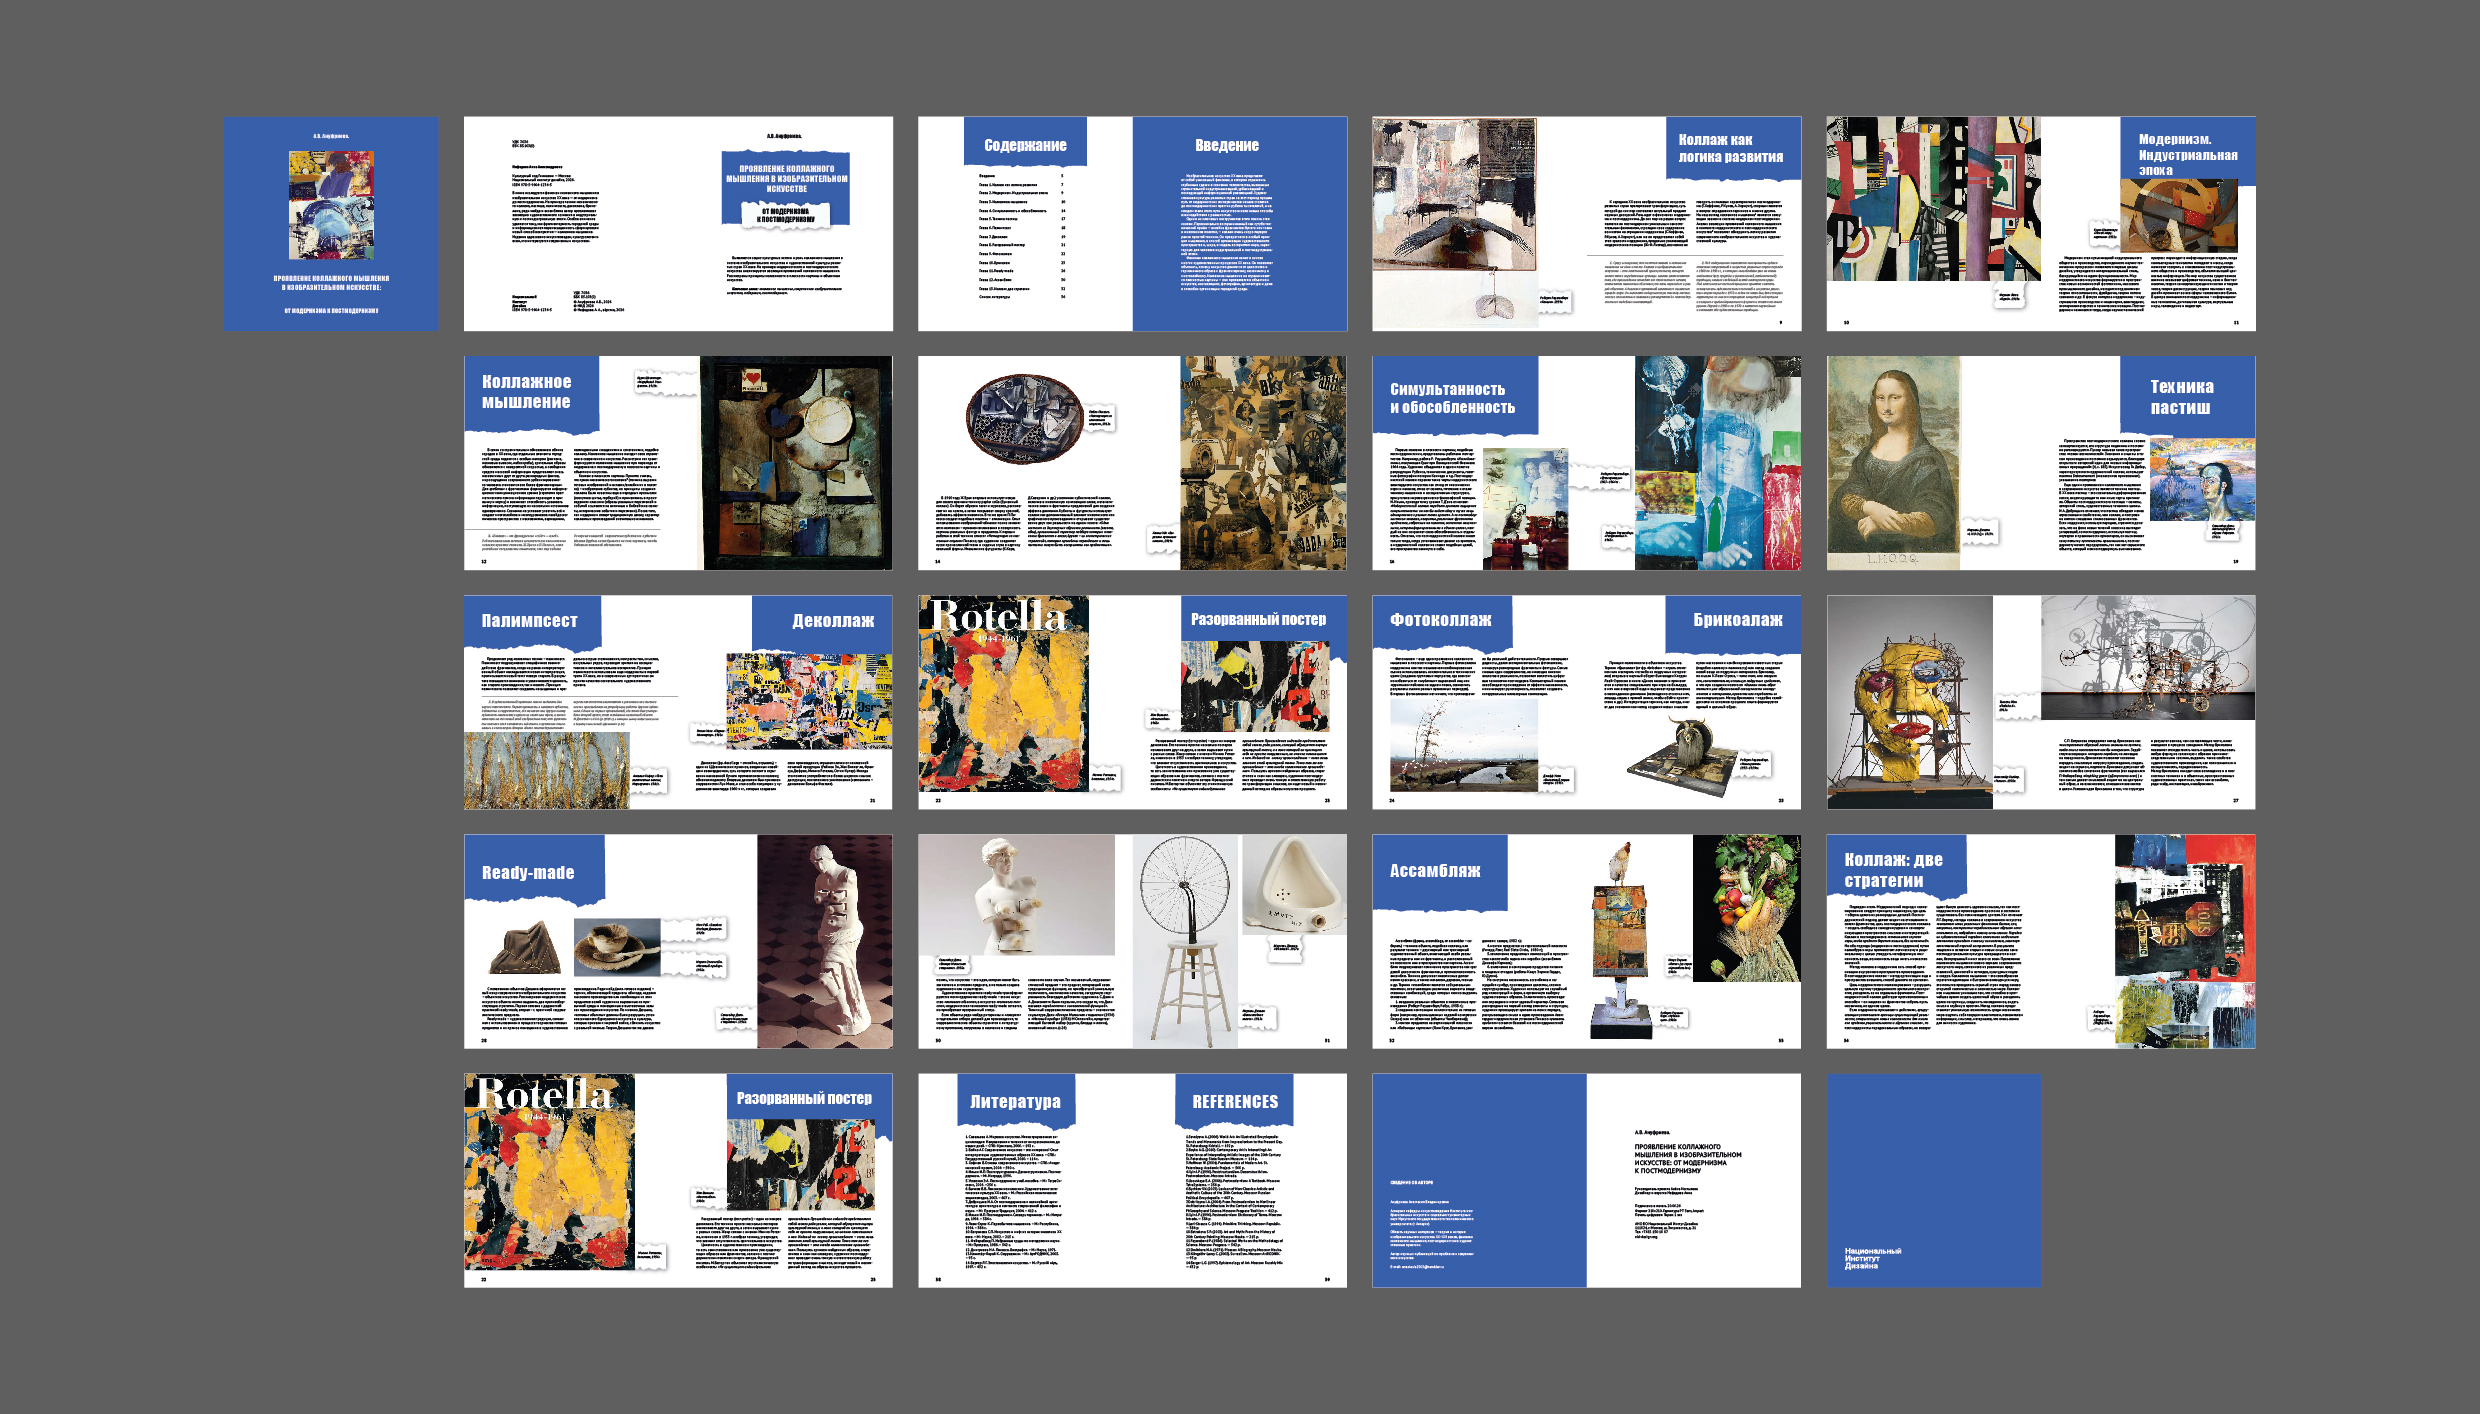Screen dimensions: 2480x1414
Task: Select the Коллаж как логика развития heading
Action: (1730, 148)
